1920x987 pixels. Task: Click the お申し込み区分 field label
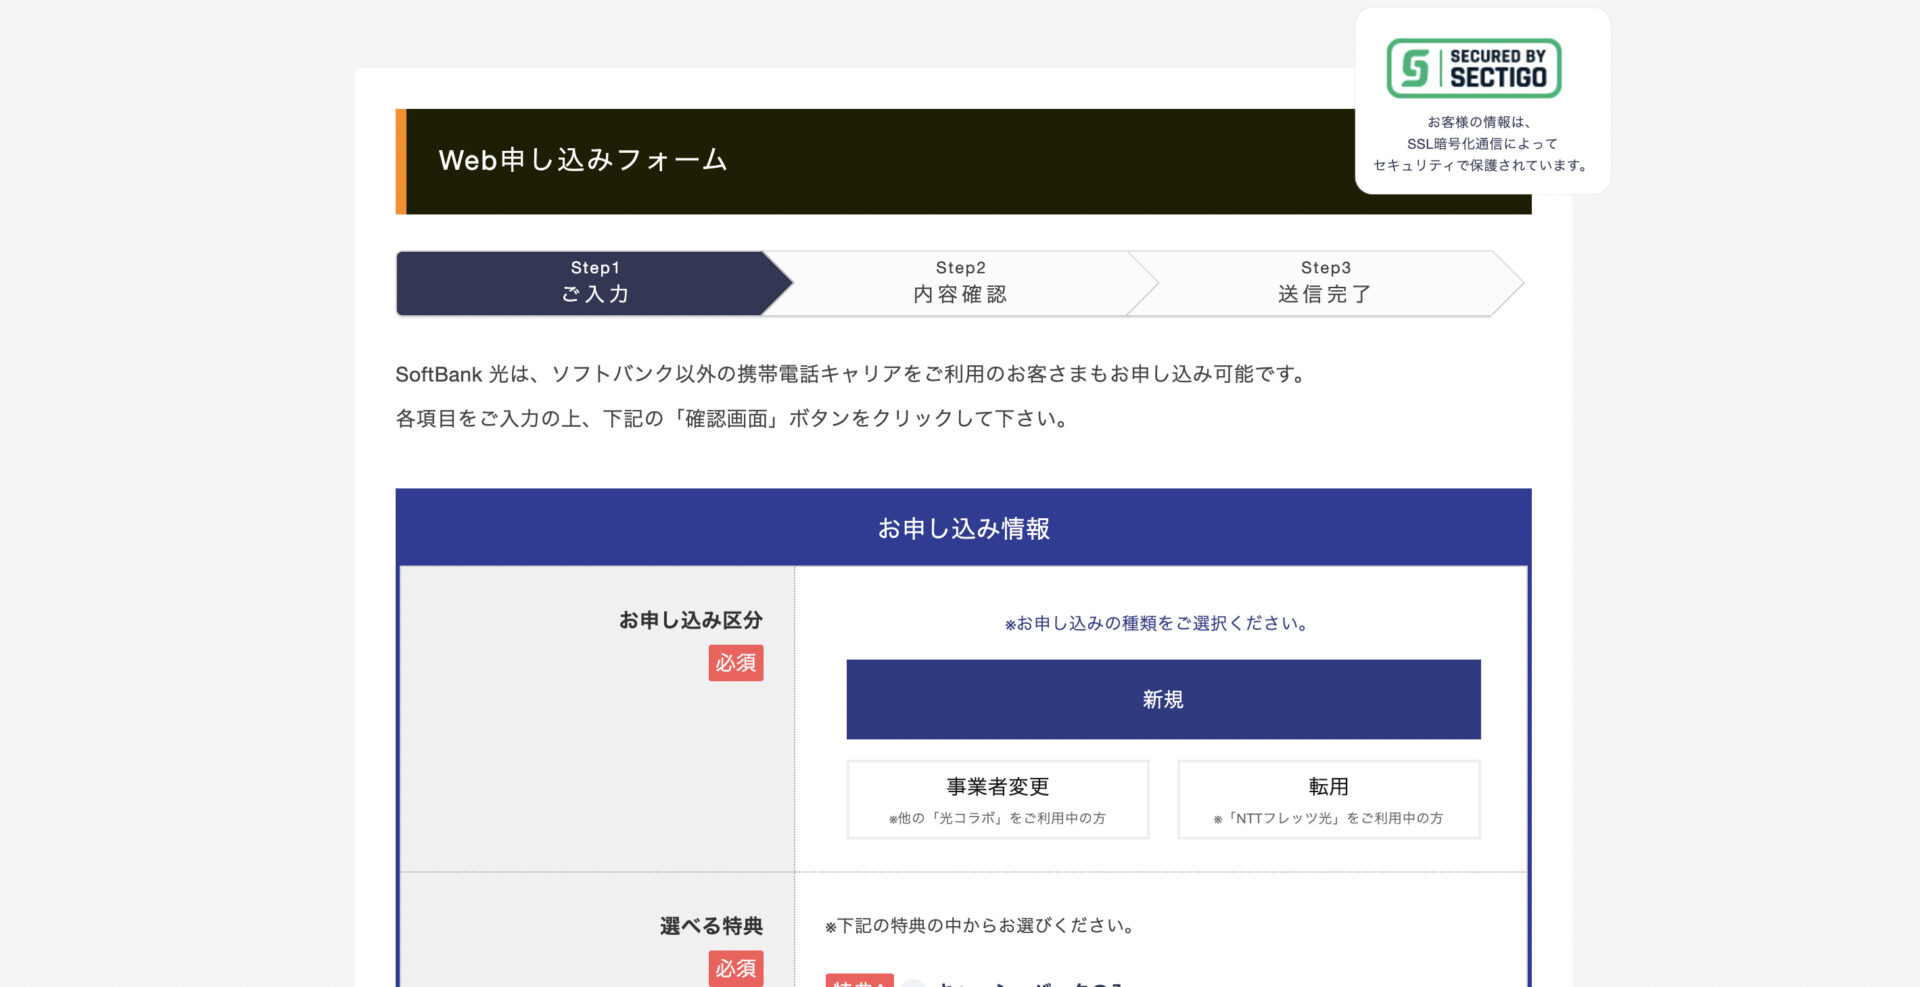[x=690, y=620]
